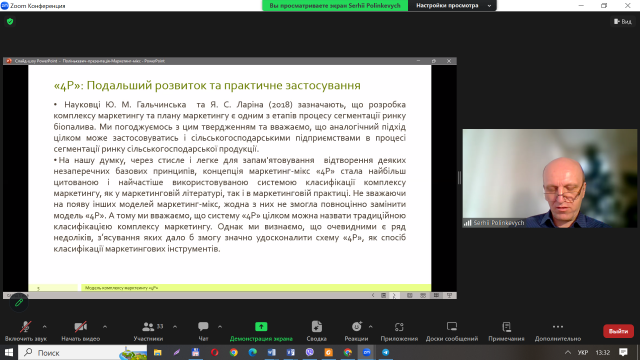640x360 pixels.
Task: Open video options arrow beside Начать видео
Action: coord(105,327)
